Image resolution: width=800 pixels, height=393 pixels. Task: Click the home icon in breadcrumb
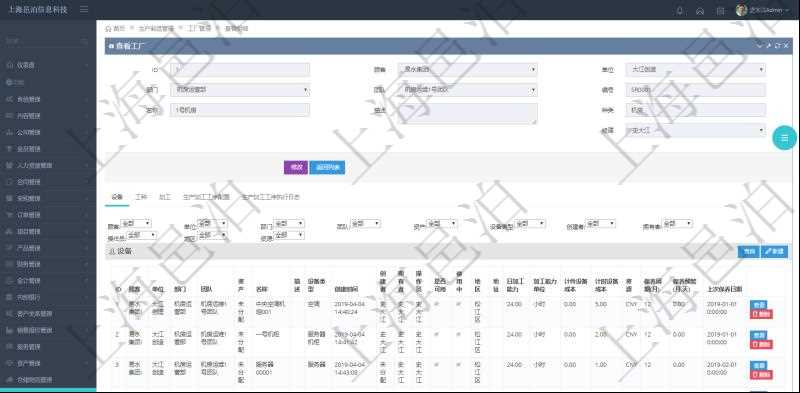tap(108, 29)
